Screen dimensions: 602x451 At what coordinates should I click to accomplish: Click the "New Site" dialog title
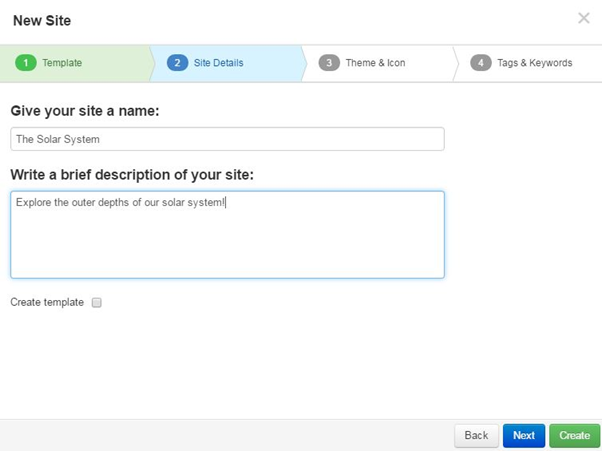(x=42, y=20)
